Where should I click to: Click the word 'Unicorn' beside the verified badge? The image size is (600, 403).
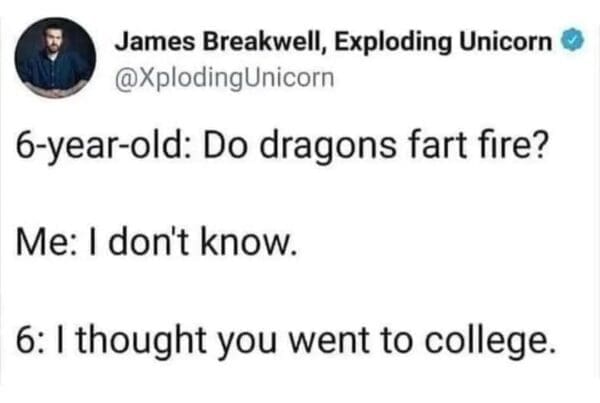pyautogui.click(x=506, y=41)
